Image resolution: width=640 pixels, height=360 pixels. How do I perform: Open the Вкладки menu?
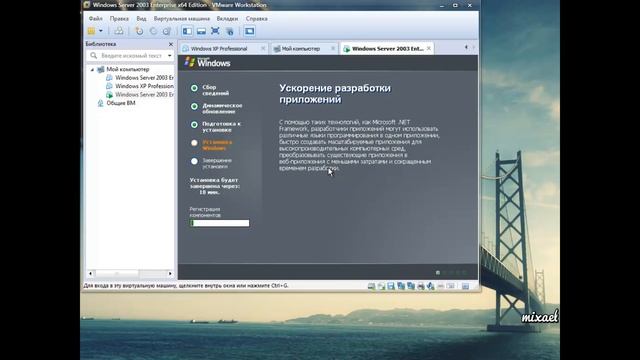click(x=227, y=18)
